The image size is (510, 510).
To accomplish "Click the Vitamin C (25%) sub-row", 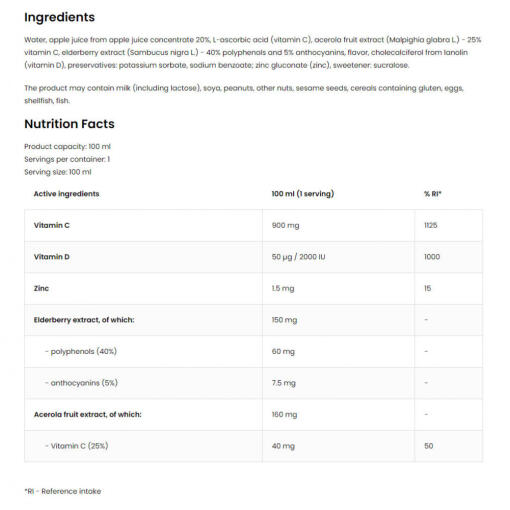I will click(x=253, y=446).
